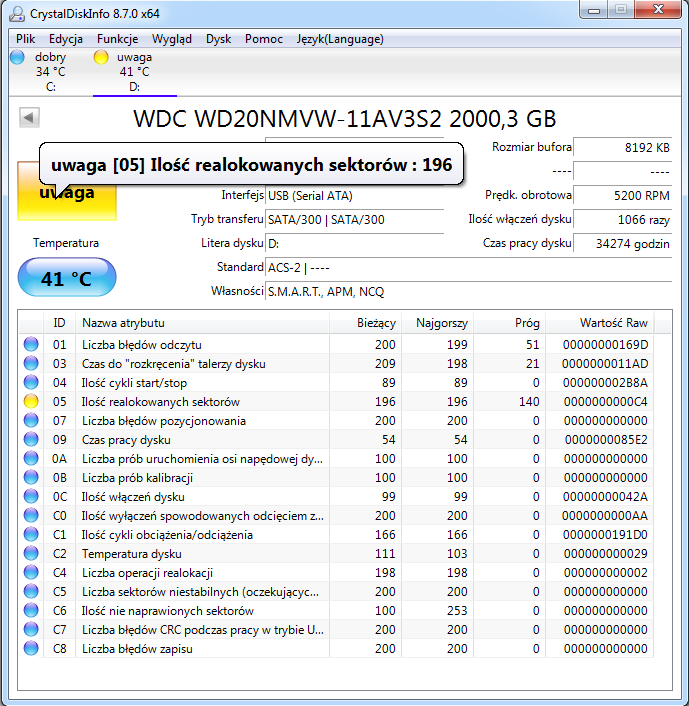This screenshot has height=706, width=689.
Task: Open the Edycja menu
Action: click(66, 39)
